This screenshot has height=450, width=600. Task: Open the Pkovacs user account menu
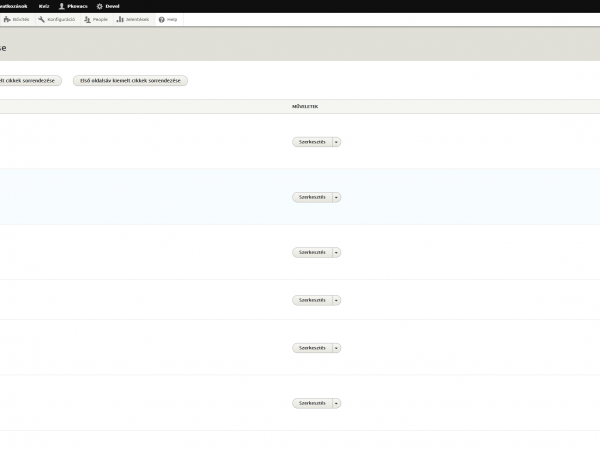[x=73, y=6]
